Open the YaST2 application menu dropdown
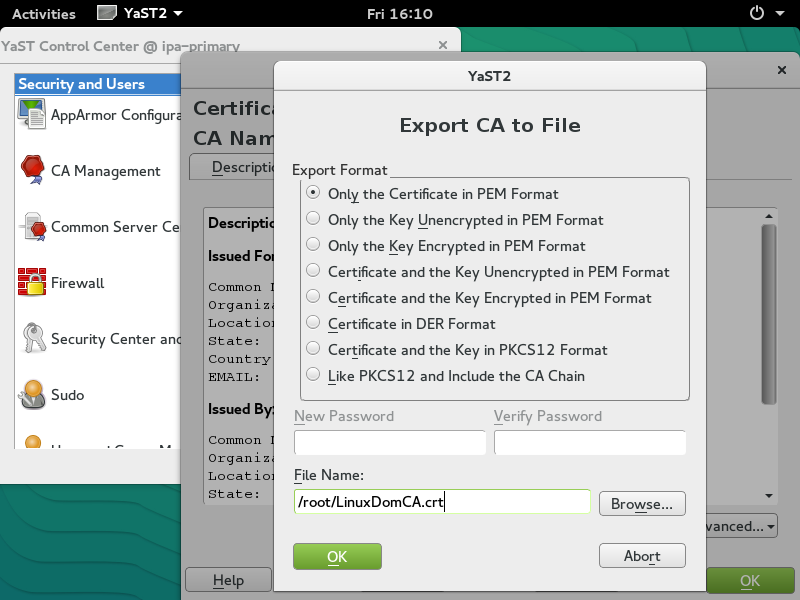This screenshot has width=800, height=600. tap(177, 14)
